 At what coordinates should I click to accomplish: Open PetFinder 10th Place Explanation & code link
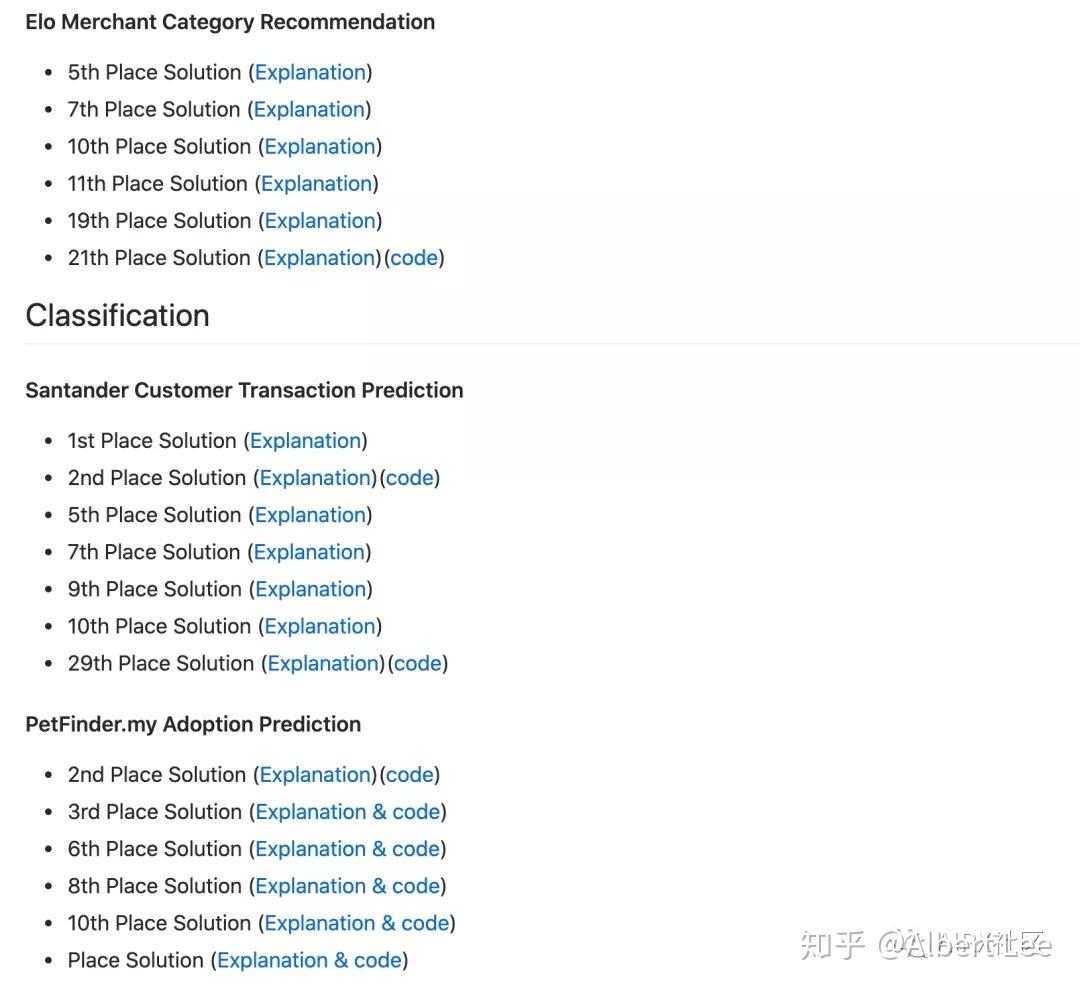point(357,924)
